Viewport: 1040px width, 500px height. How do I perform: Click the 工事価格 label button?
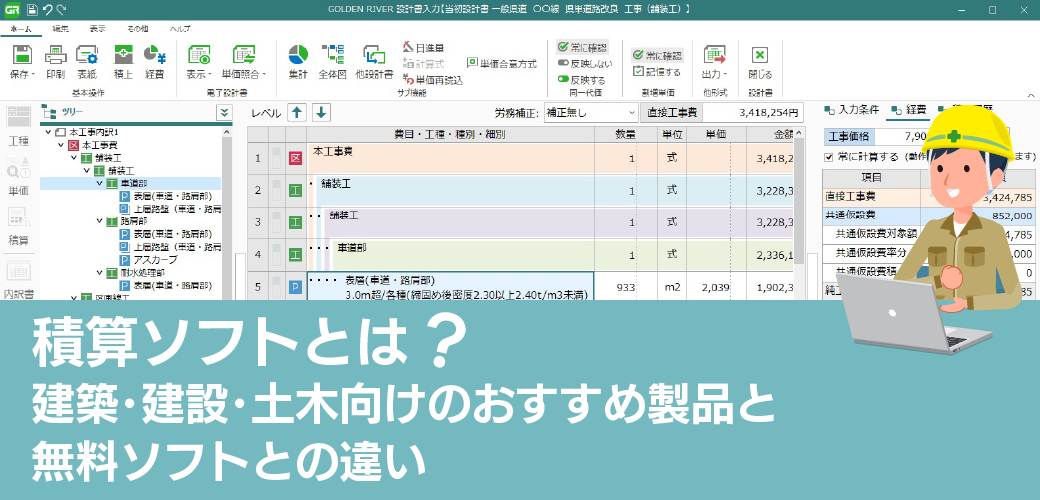coord(848,137)
